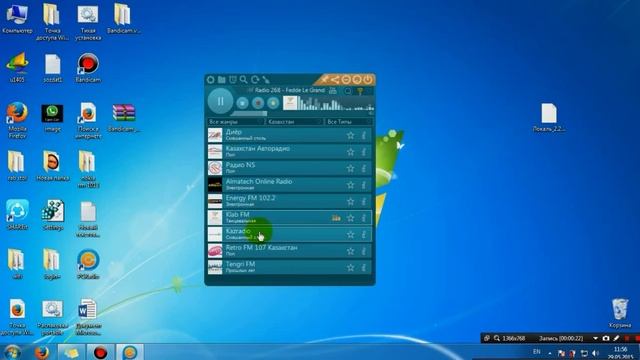Image resolution: width=640 pixels, height=360 pixels.
Task: Open Firefox from the taskbar
Action: coord(42,352)
